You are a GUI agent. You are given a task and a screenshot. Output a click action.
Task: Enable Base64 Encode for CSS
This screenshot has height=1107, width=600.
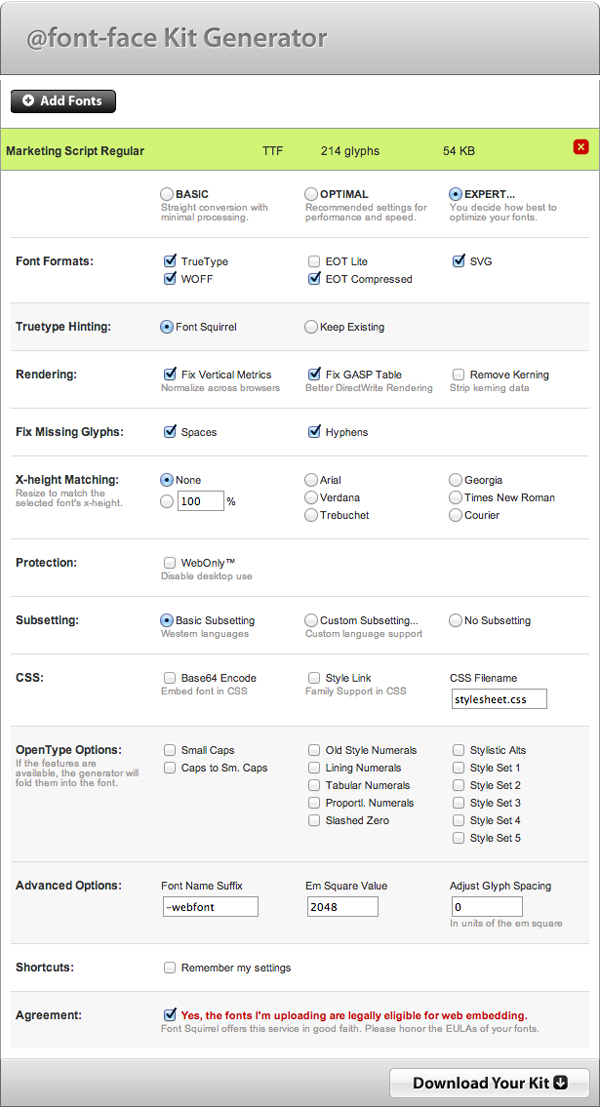tap(170, 678)
